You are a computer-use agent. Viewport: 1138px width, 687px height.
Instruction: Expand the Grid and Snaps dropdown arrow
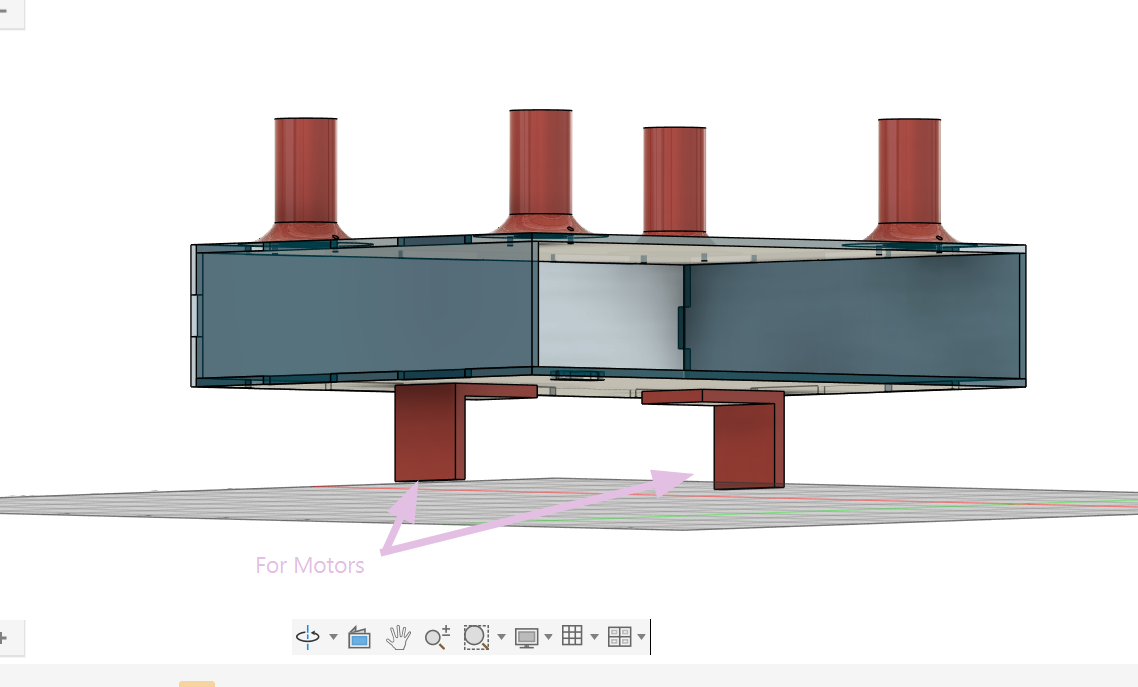[594, 637]
